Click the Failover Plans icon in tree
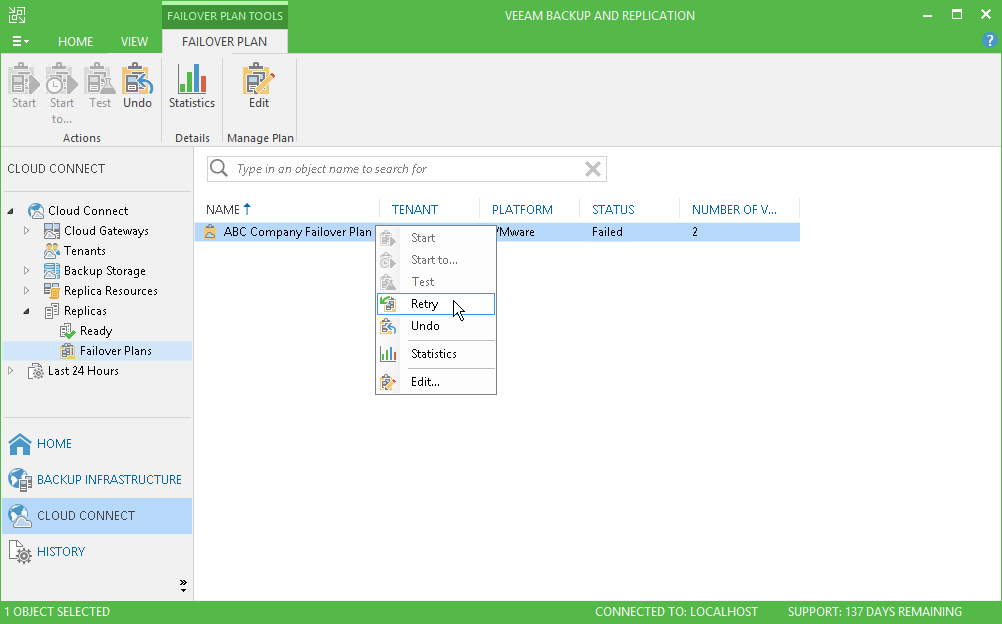The width and height of the screenshot is (1002, 624). [x=68, y=350]
